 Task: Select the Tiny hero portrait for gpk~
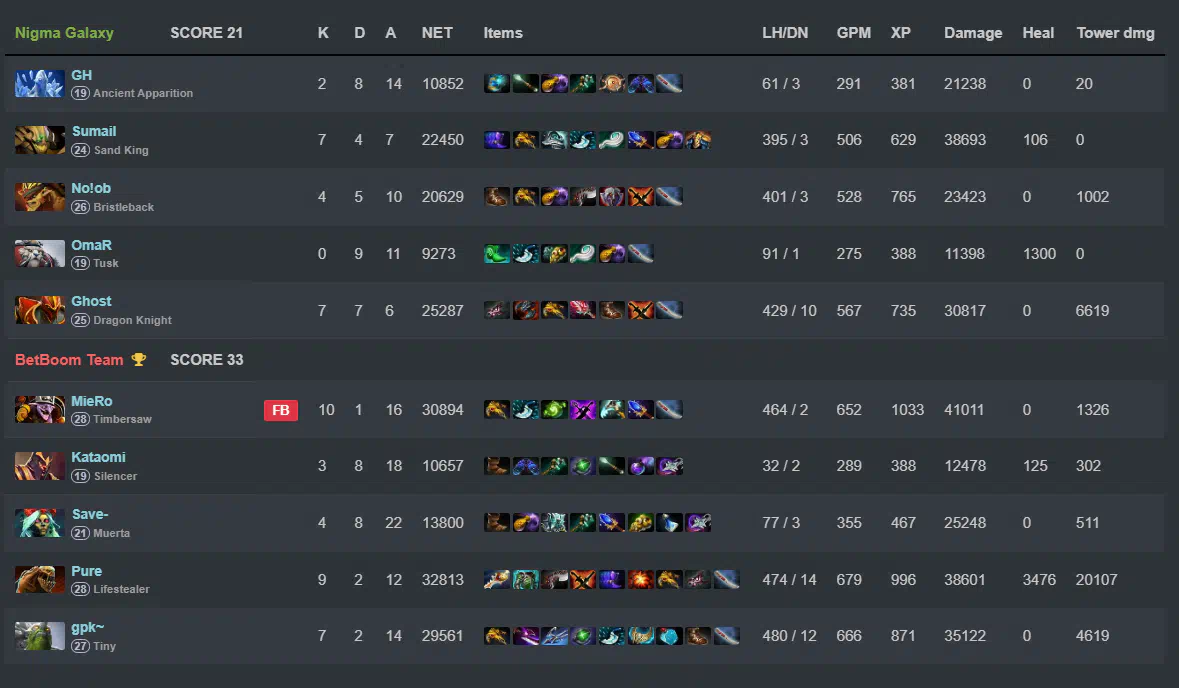pyautogui.click(x=39, y=636)
